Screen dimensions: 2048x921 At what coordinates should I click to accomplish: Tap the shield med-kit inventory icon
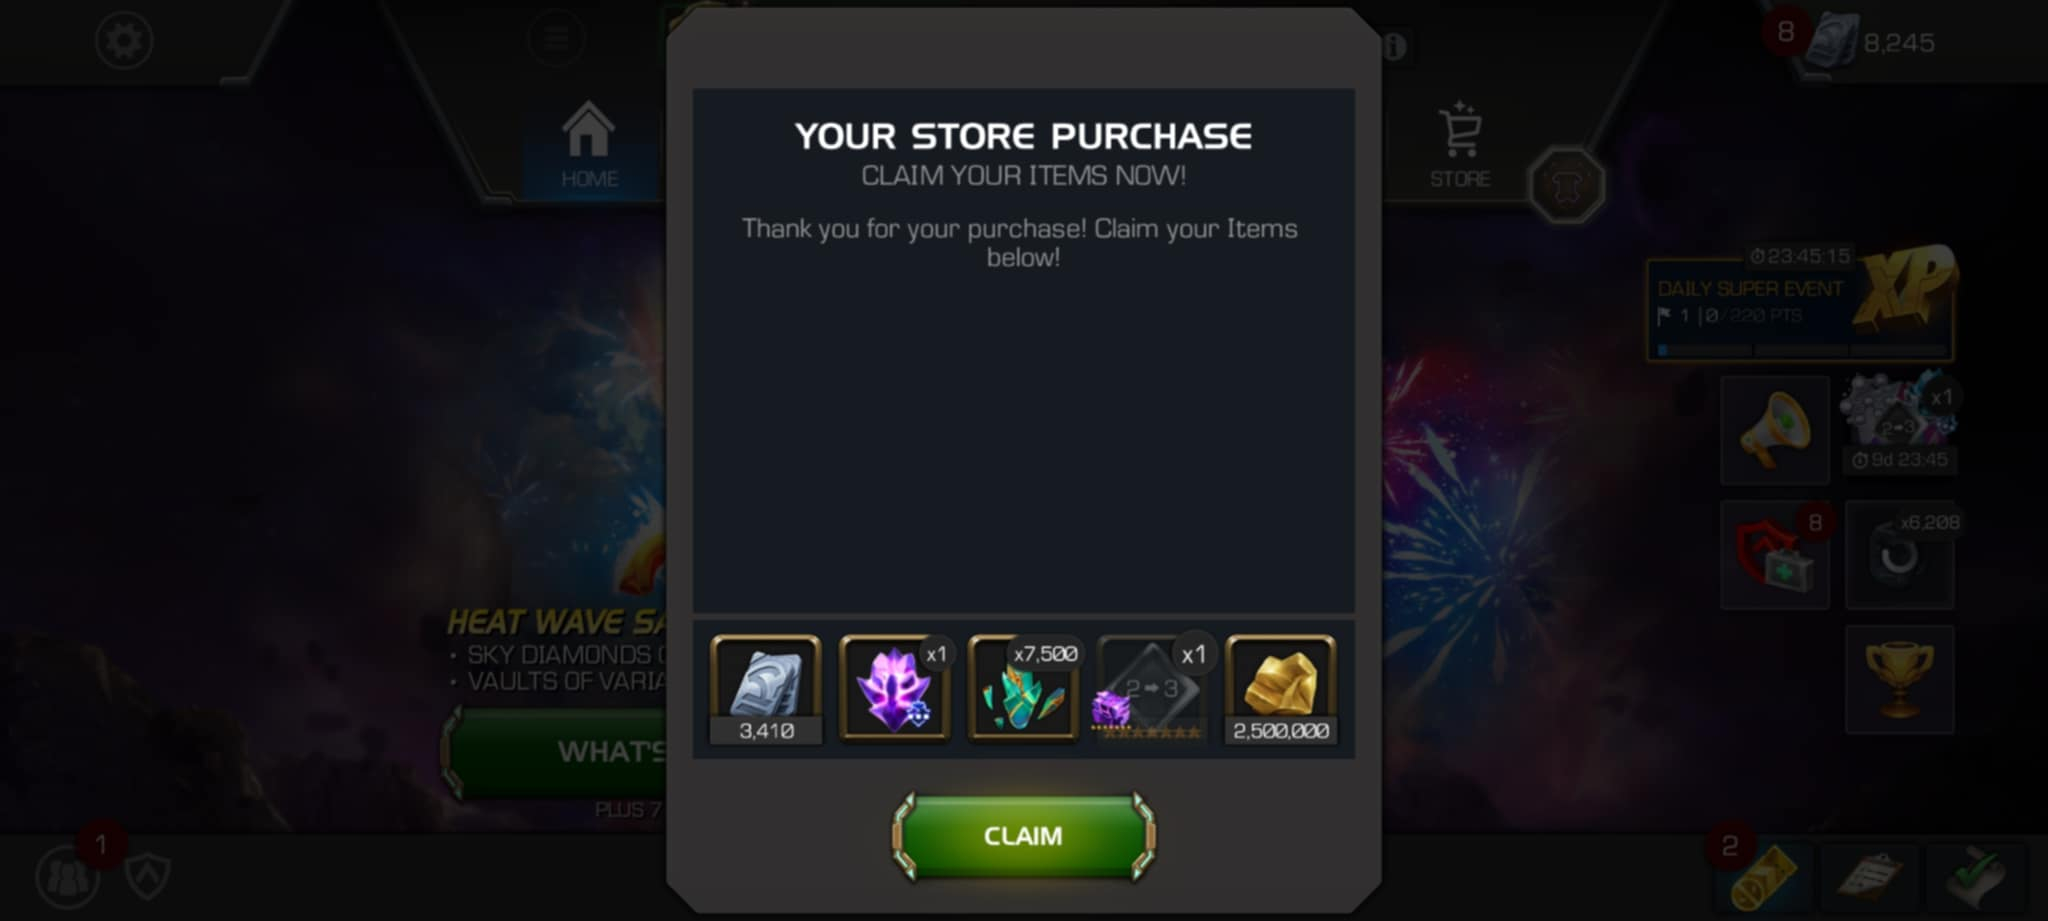point(1775,555)
